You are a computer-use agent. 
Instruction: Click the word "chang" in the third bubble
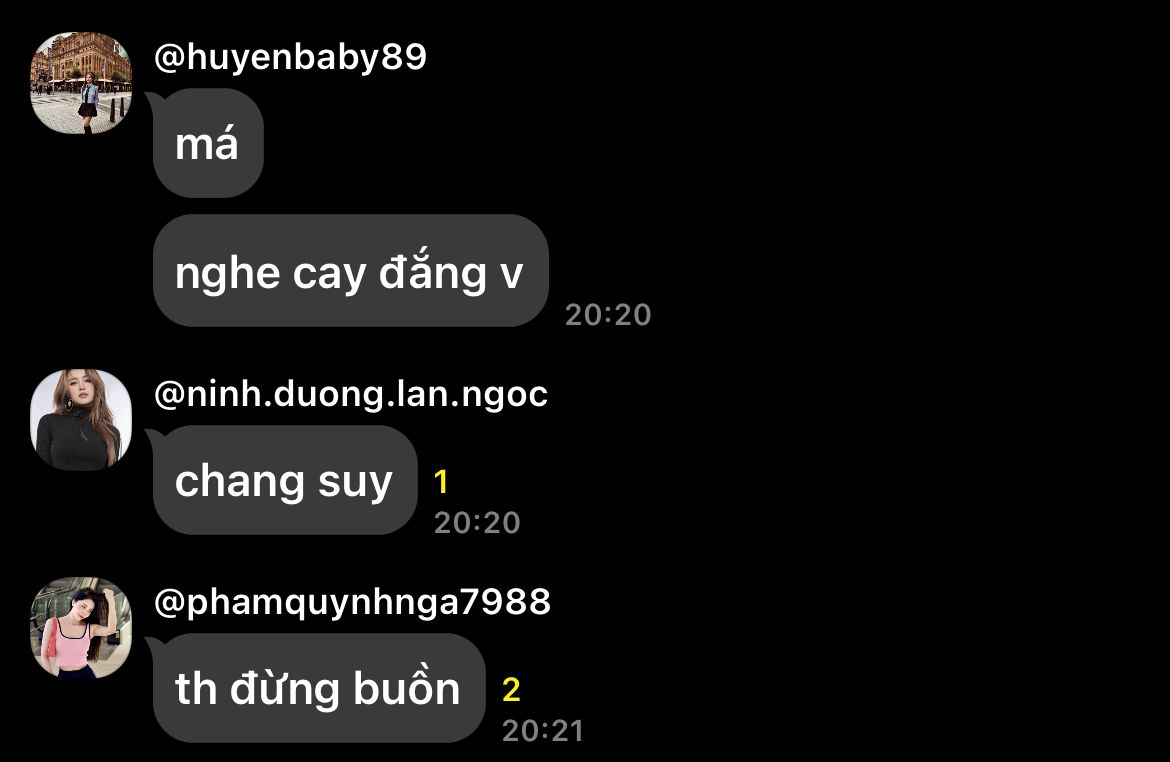tap(240, 481)
